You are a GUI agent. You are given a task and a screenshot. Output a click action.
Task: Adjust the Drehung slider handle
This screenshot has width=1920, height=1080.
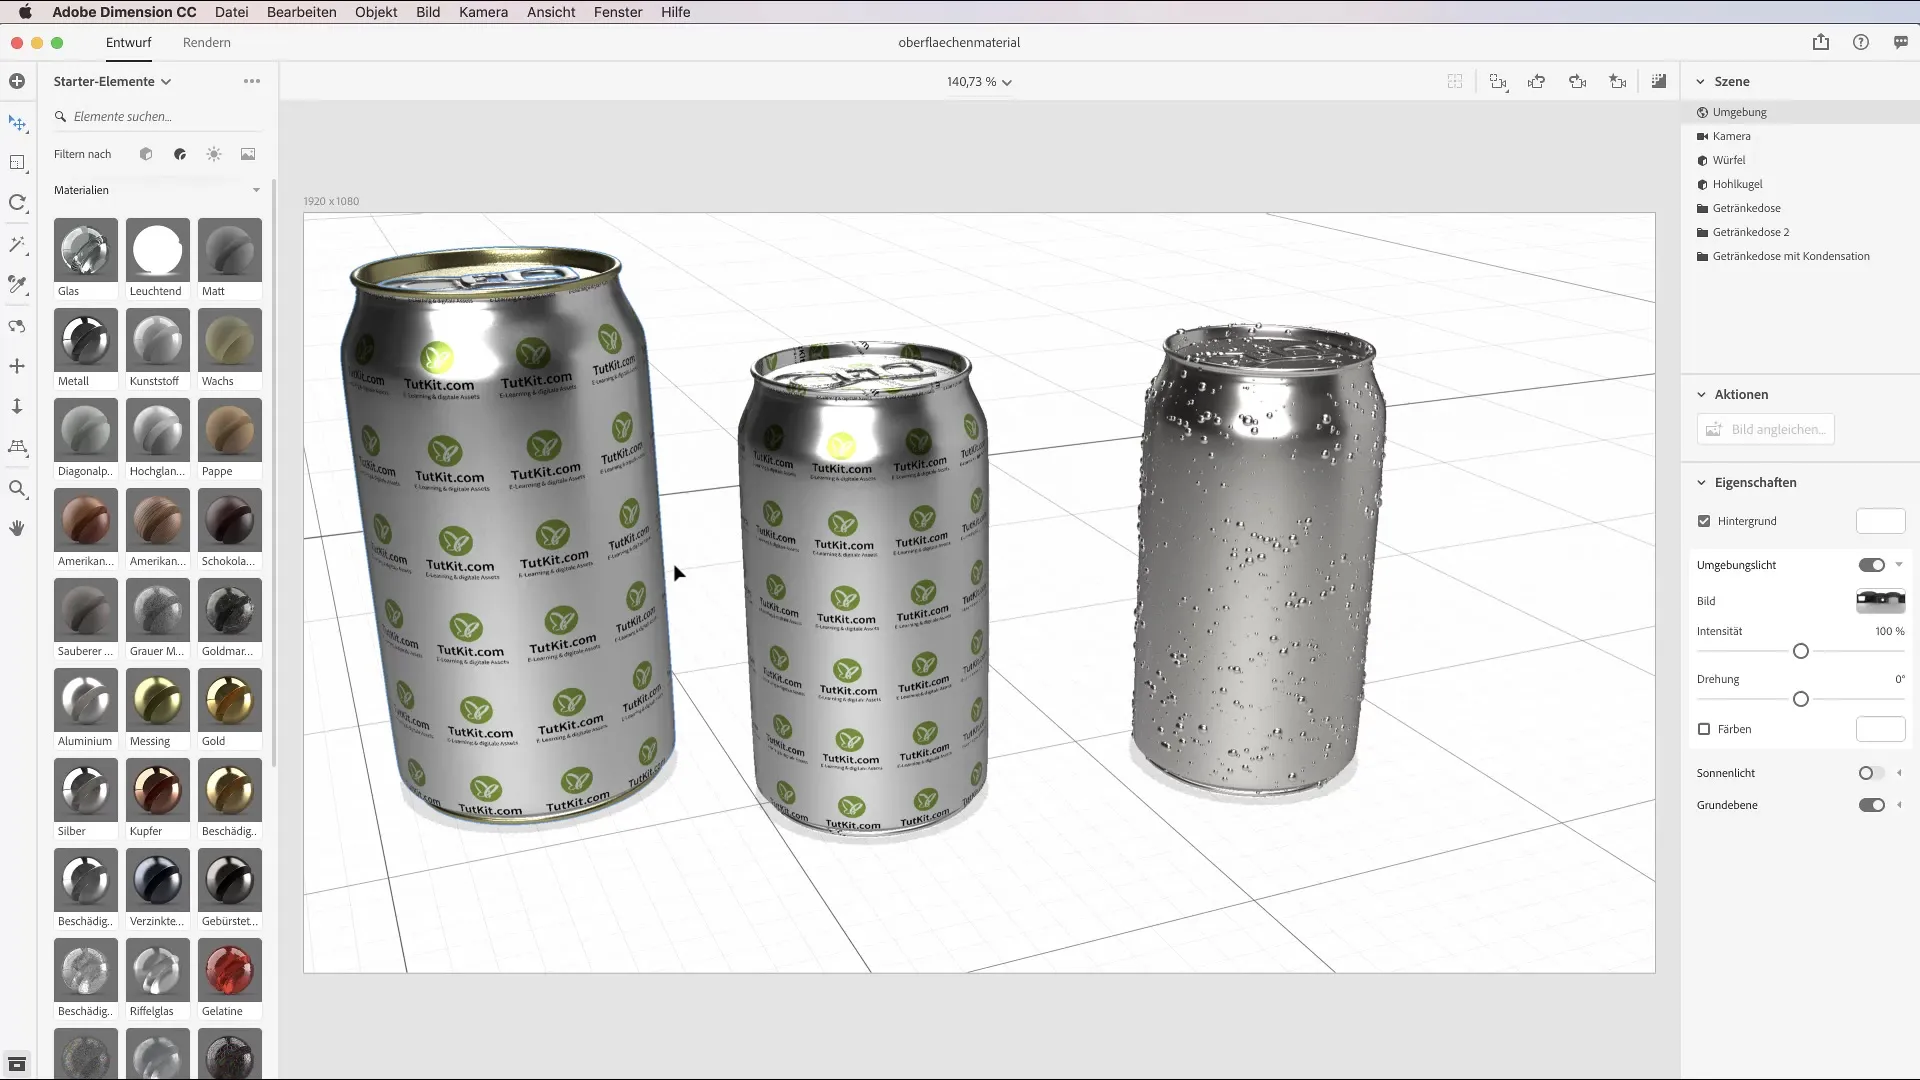click(1801, 699)
